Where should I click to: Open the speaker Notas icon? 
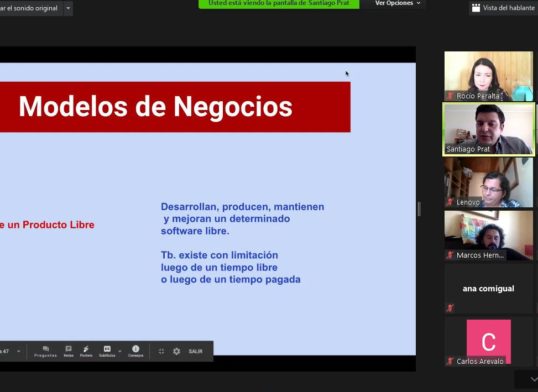69,351
